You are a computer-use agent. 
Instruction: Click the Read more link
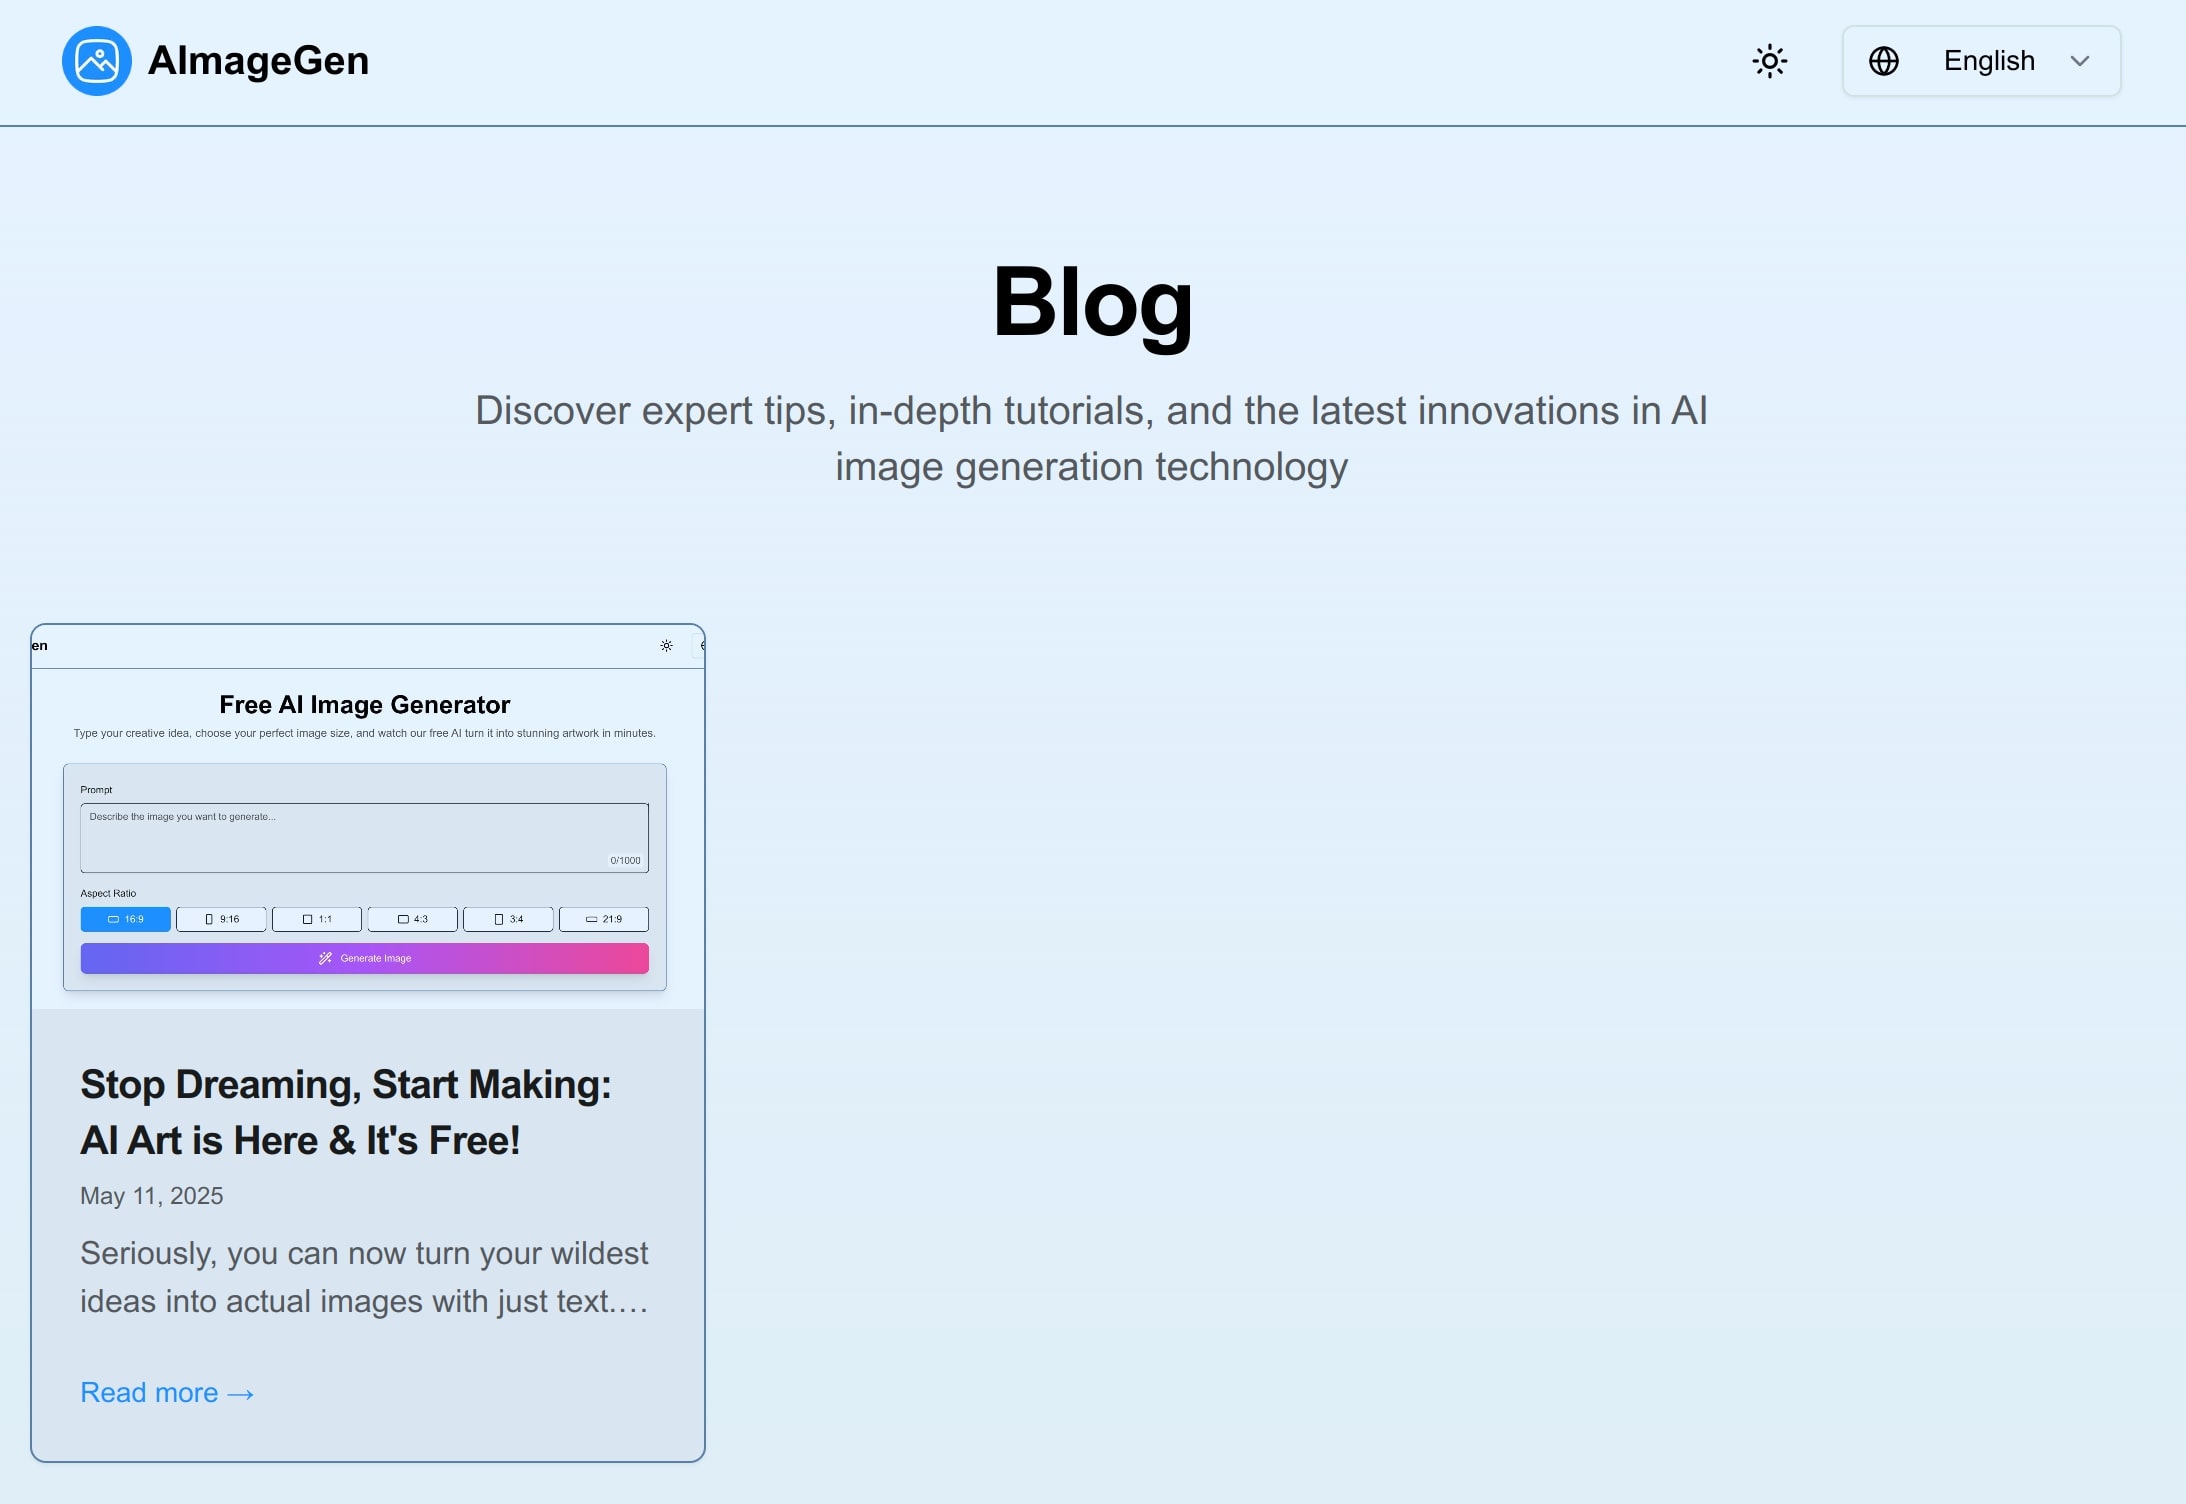166,1392
